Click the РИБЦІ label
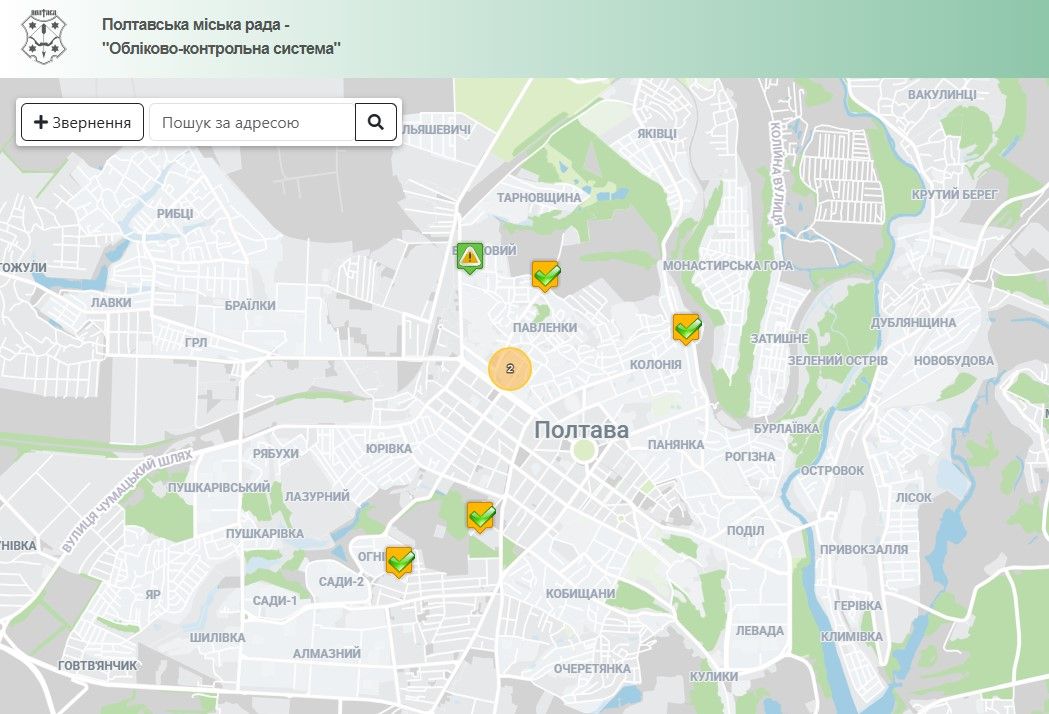 [175, 213]
